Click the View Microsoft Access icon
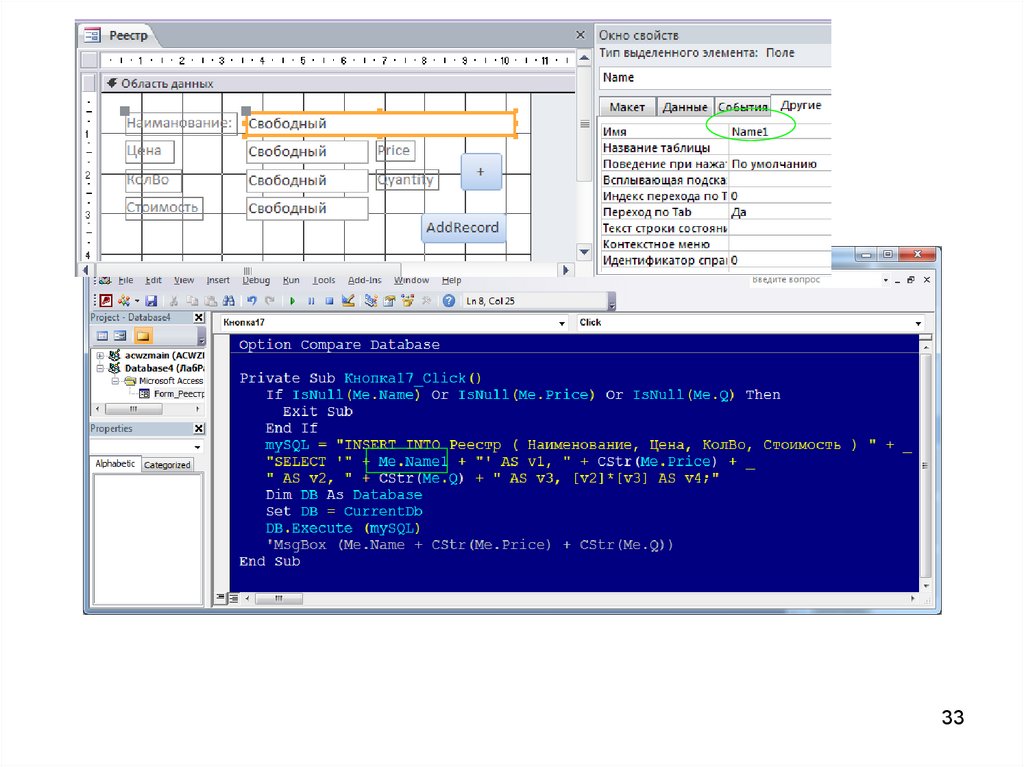 [x=105, y=300]
